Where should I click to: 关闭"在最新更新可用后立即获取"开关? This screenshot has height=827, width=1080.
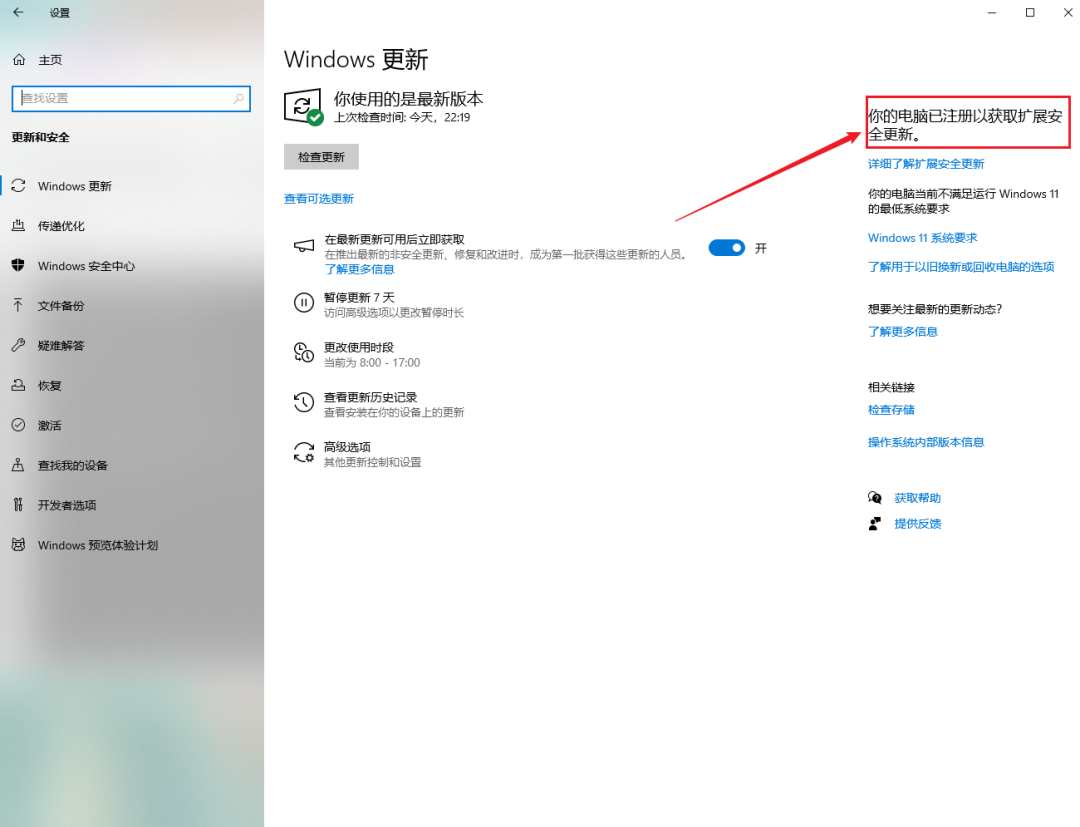(727, 247)
